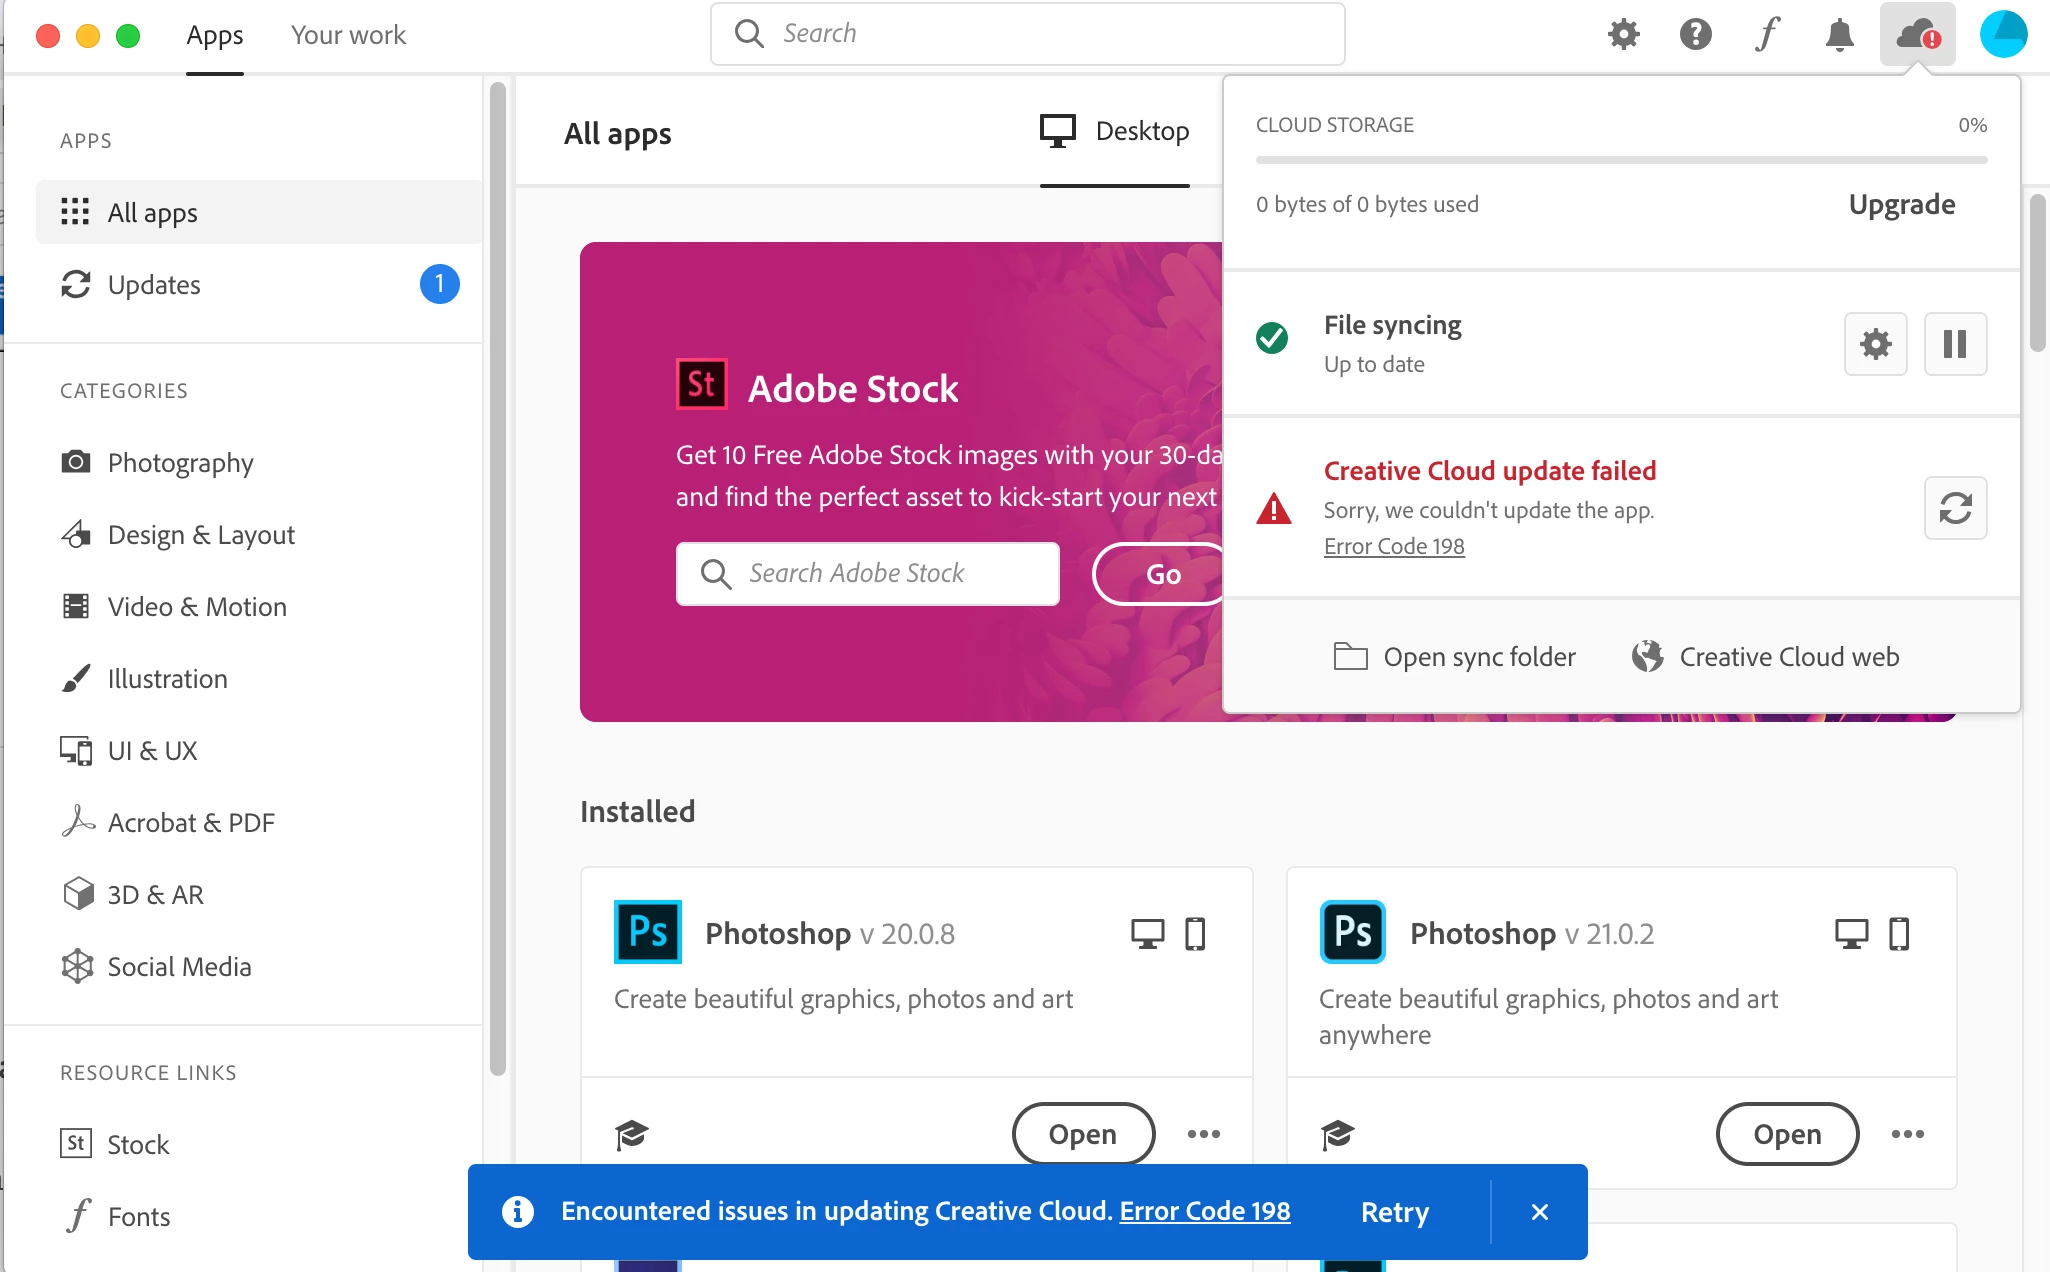Open file syncing settings gear
This screenshot has height=1272, width=2050.
[x=1875, y=344]
